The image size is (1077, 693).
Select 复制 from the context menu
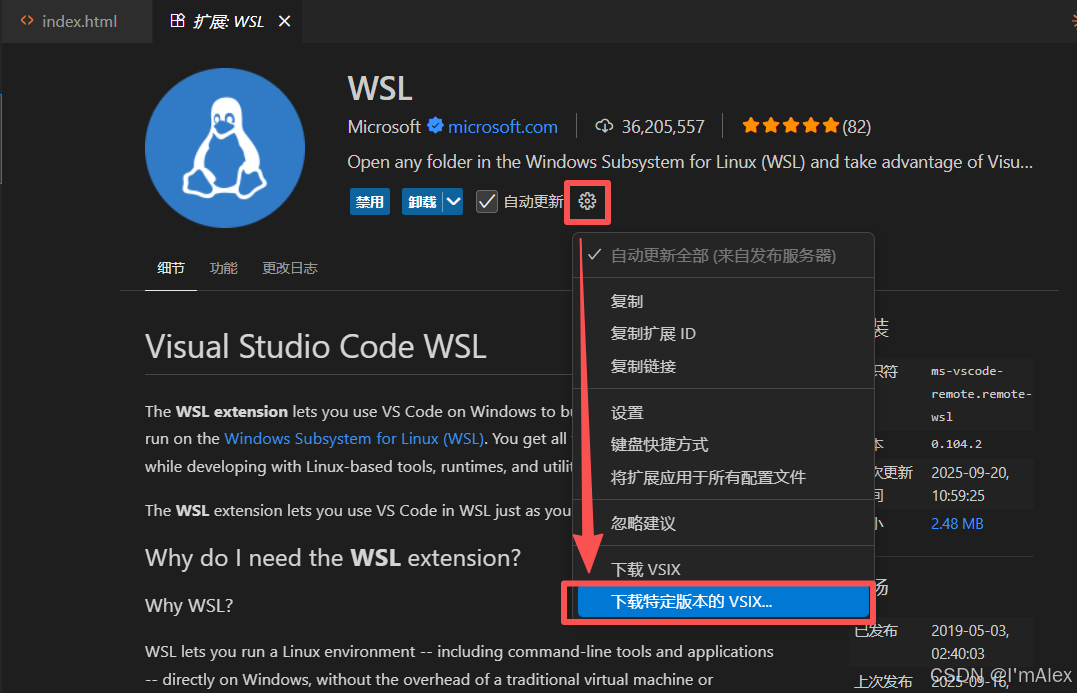[x=723, y=301]
